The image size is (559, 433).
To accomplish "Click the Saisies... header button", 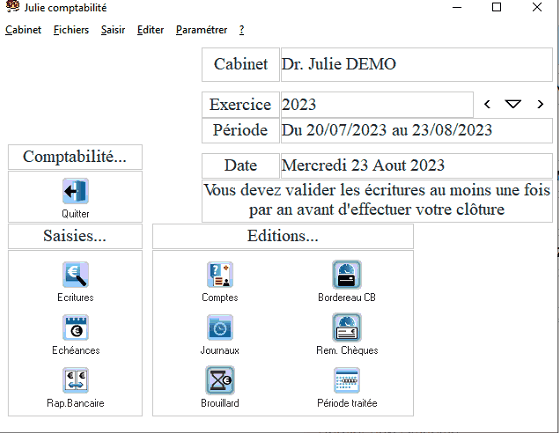I will [75, 236].
